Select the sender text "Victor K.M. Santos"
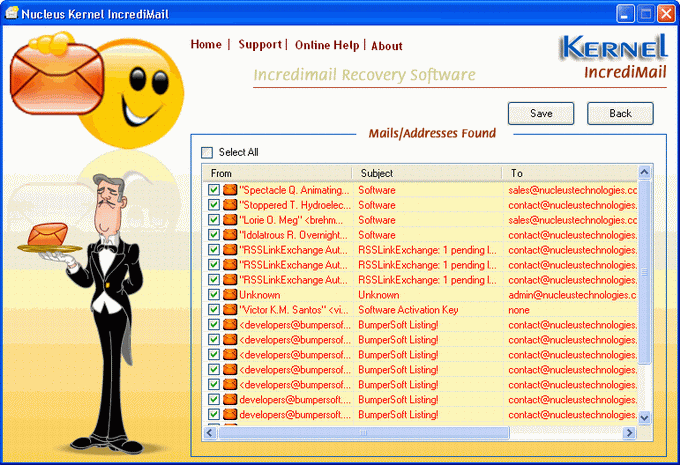This screenshot has width=680, height=465. pos(294,310)
